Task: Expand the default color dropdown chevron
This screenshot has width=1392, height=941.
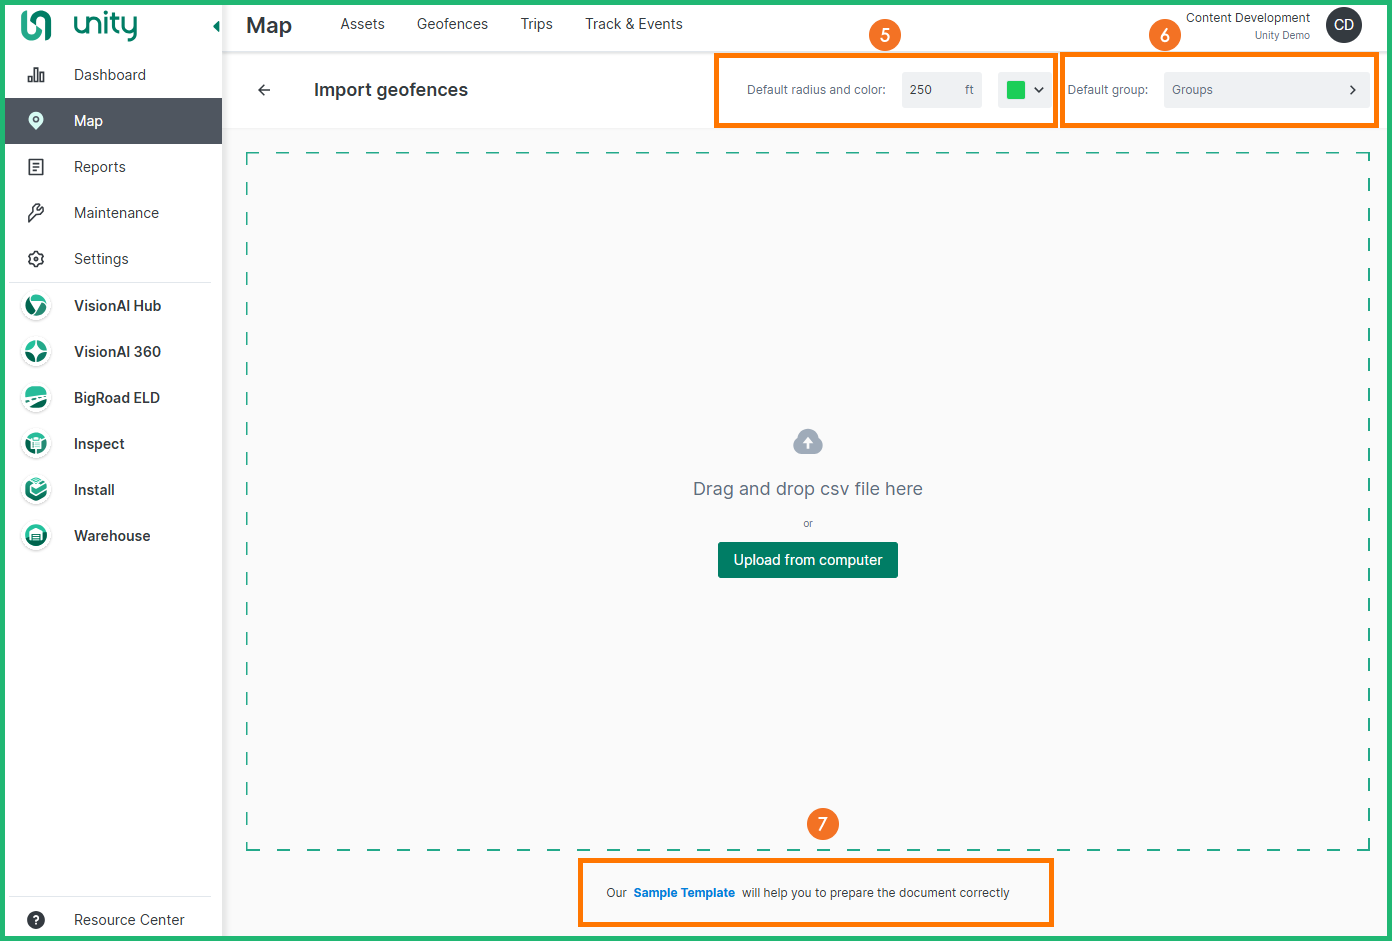Action: 1039,90
